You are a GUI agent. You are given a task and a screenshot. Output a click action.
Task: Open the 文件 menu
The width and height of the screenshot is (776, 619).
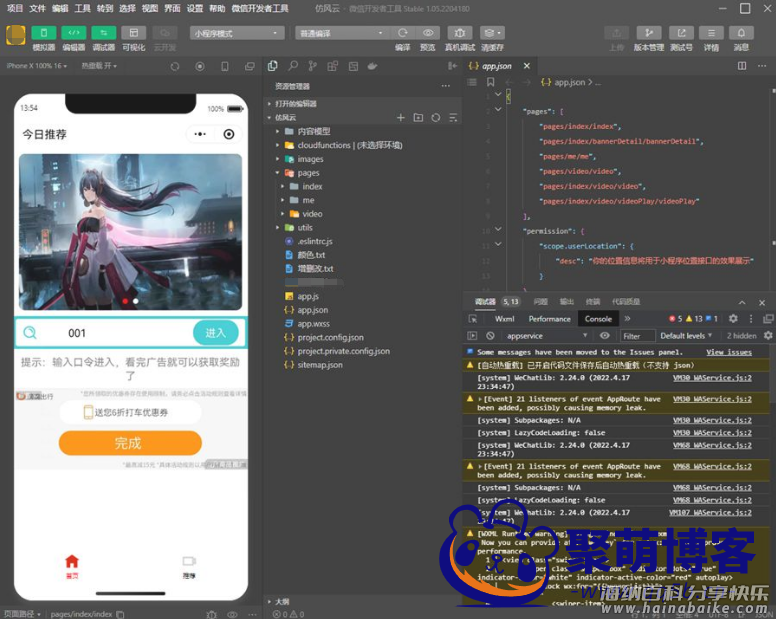click(38, 8)
